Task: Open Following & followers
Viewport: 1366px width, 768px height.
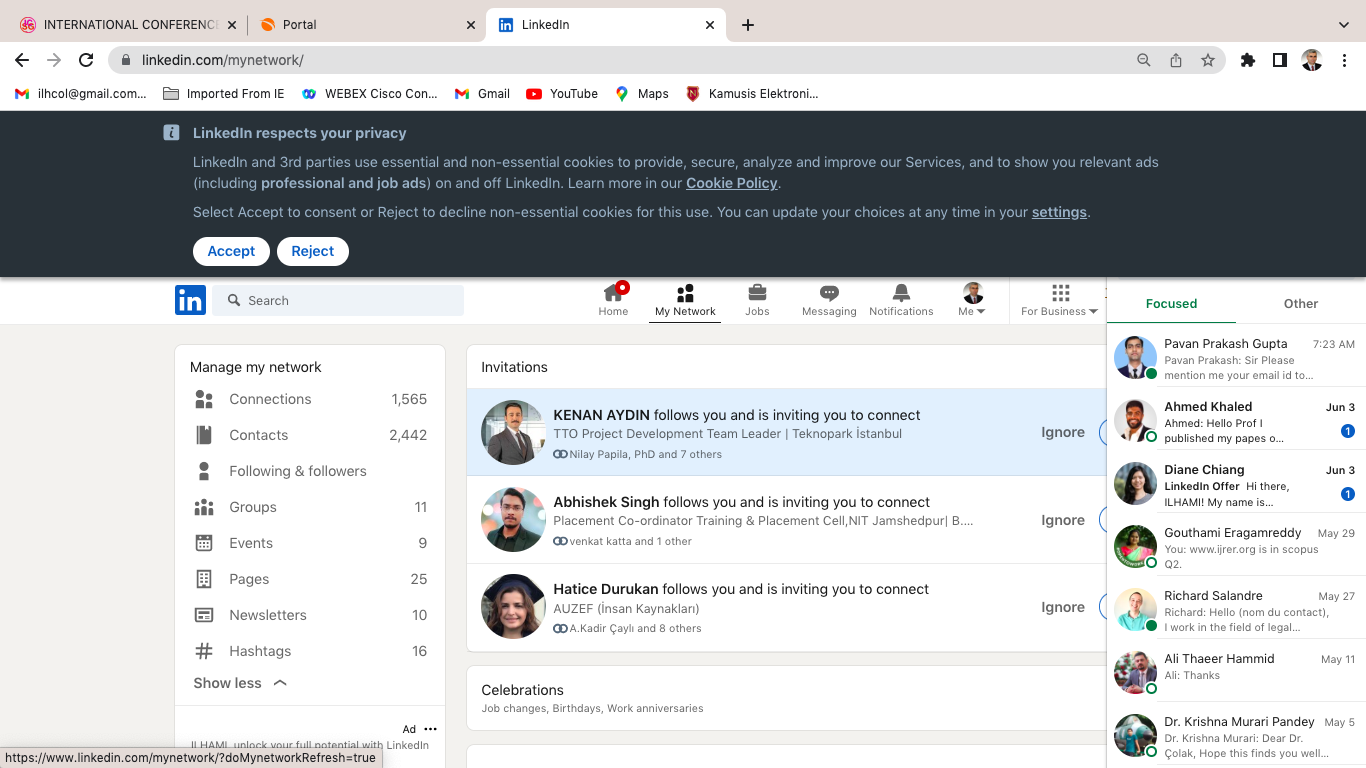Action: pyautogui.click(x=310, y=471)
